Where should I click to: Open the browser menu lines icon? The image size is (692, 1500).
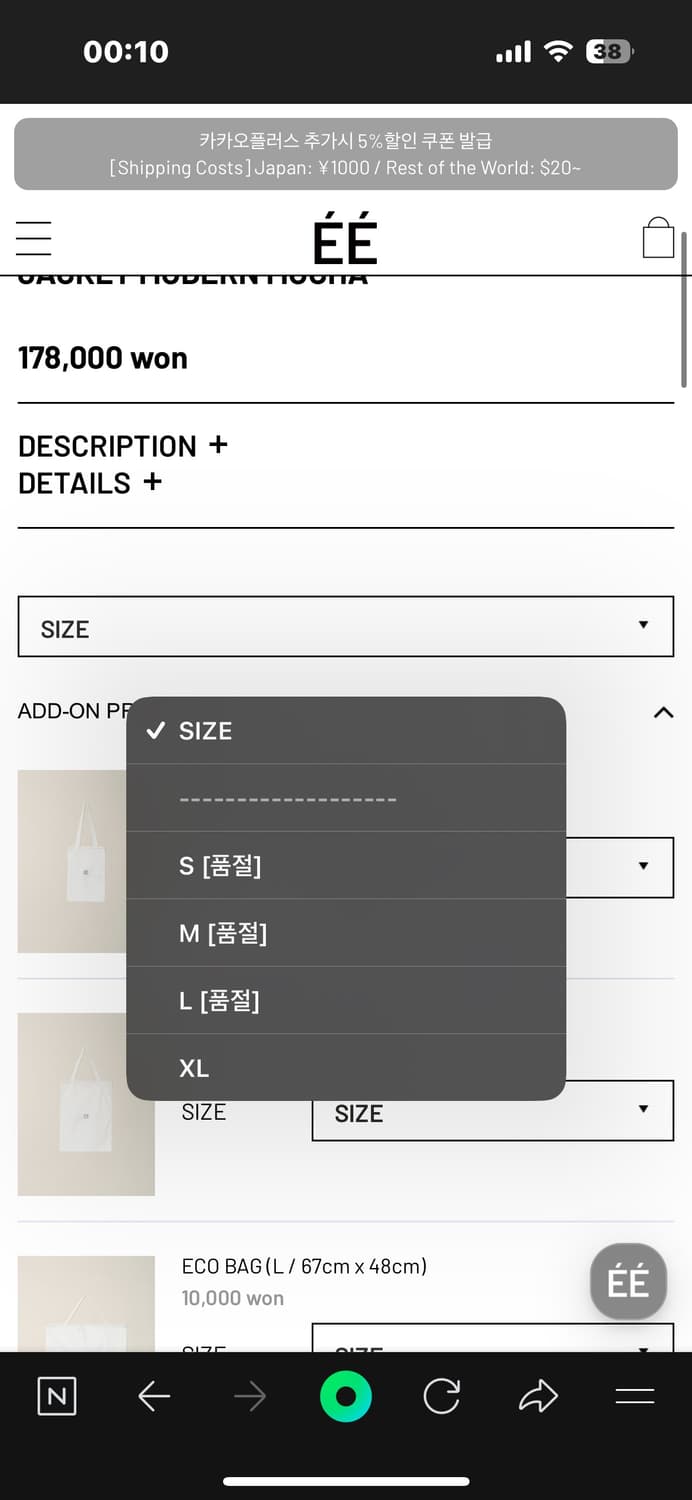click(634, 1396)
